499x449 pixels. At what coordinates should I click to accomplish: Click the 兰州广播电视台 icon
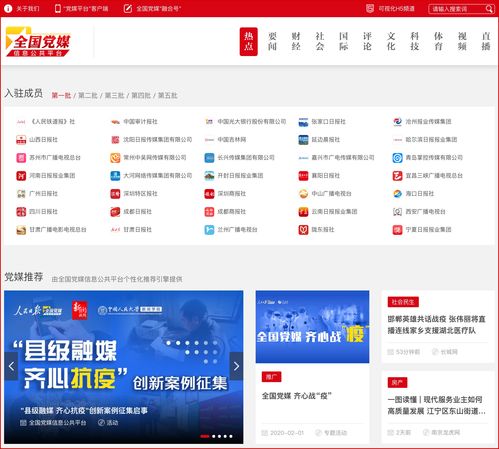[209, 230]
